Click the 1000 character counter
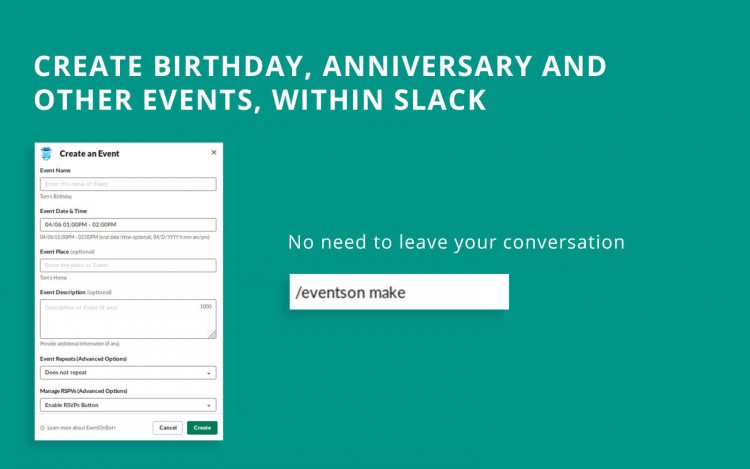 click(206, 306)
